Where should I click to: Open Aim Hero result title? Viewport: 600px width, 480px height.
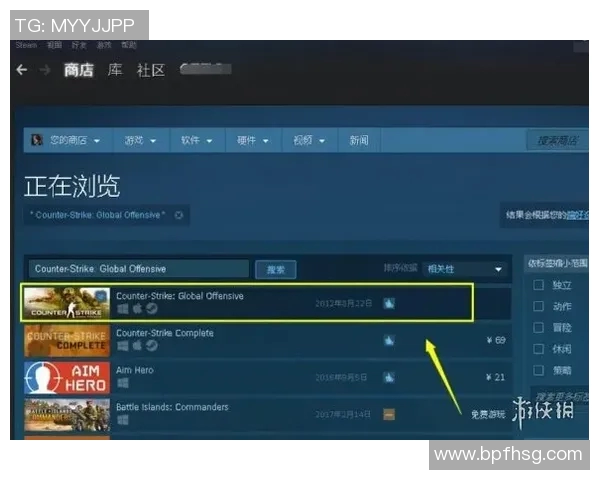point(135,370)
